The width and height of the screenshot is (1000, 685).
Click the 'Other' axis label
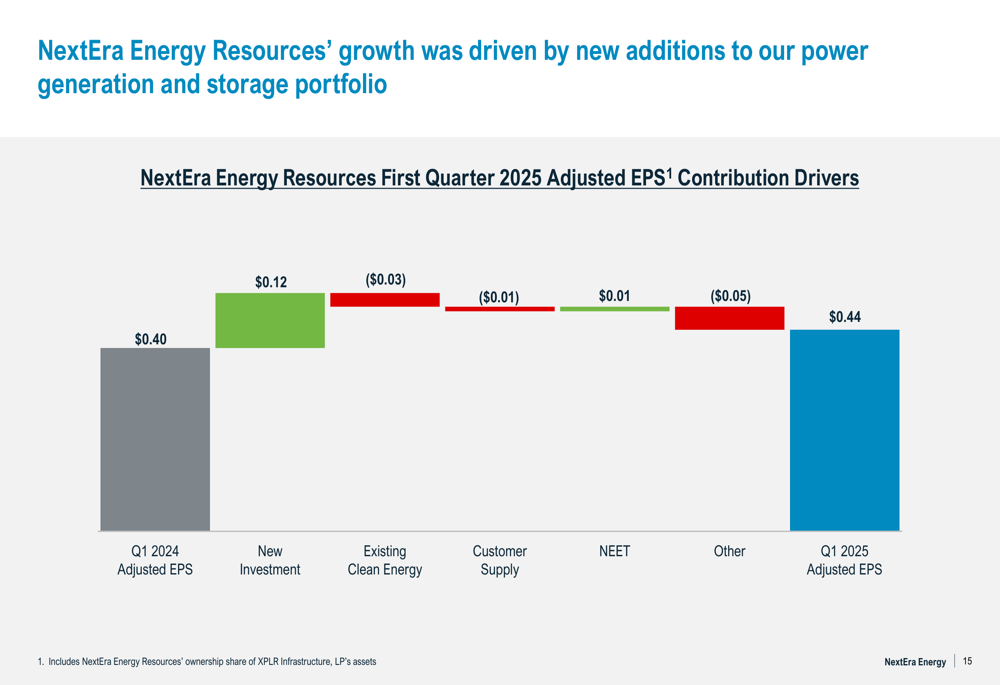click(x=730, y=551)
